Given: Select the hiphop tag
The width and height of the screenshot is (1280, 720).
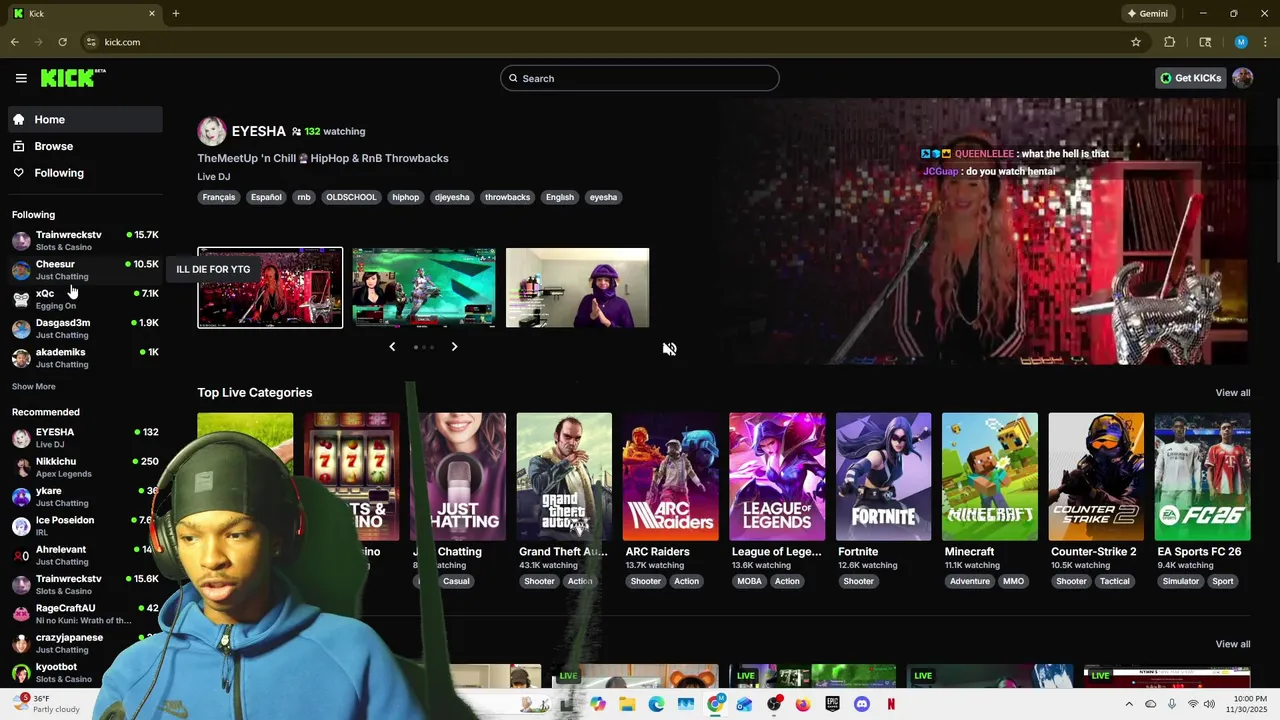Looking at the screenshot, I should (405, 197).
